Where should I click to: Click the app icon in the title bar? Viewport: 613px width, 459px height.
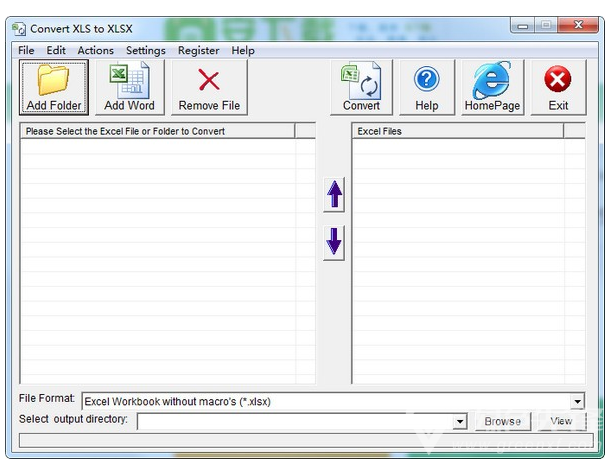(x=19, y=29)
